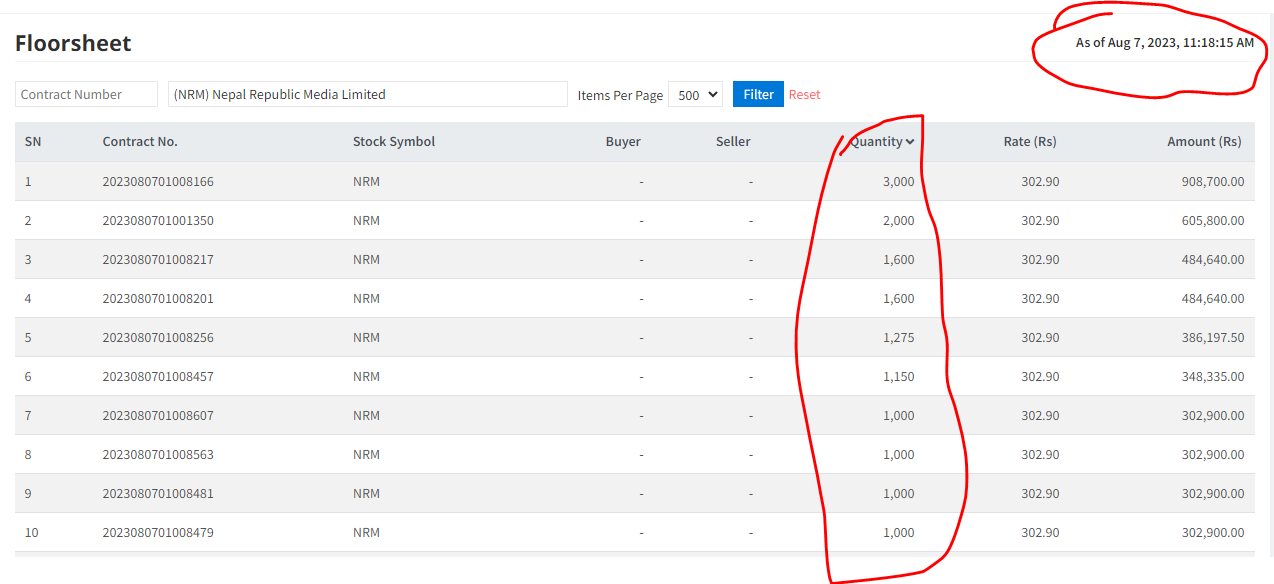Click the Floorsheet page heading
Viewport: 1274px width, 584px height.
73,43
